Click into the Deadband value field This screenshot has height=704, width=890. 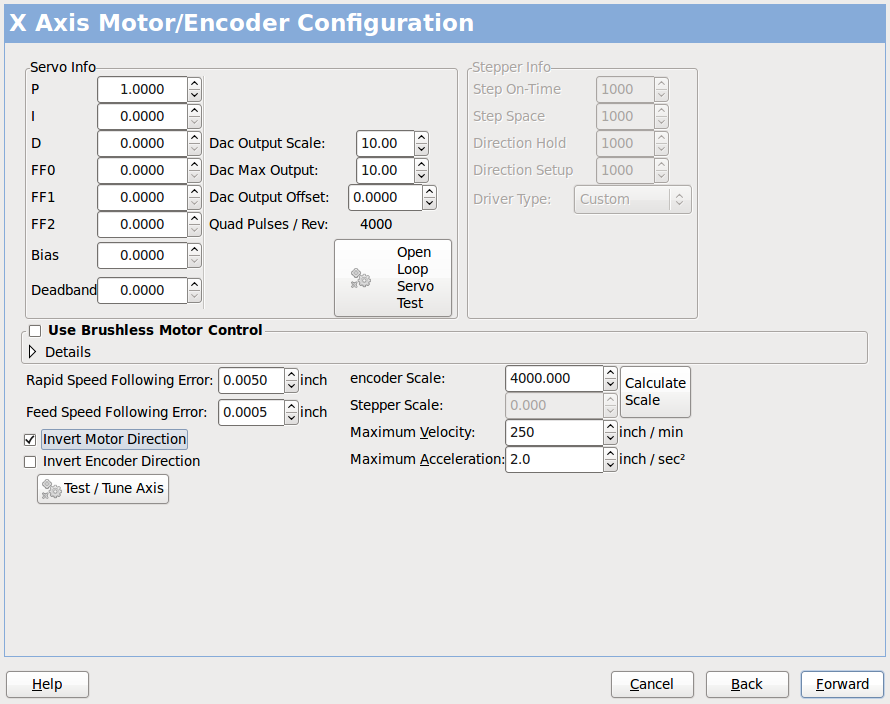point(140,290)
